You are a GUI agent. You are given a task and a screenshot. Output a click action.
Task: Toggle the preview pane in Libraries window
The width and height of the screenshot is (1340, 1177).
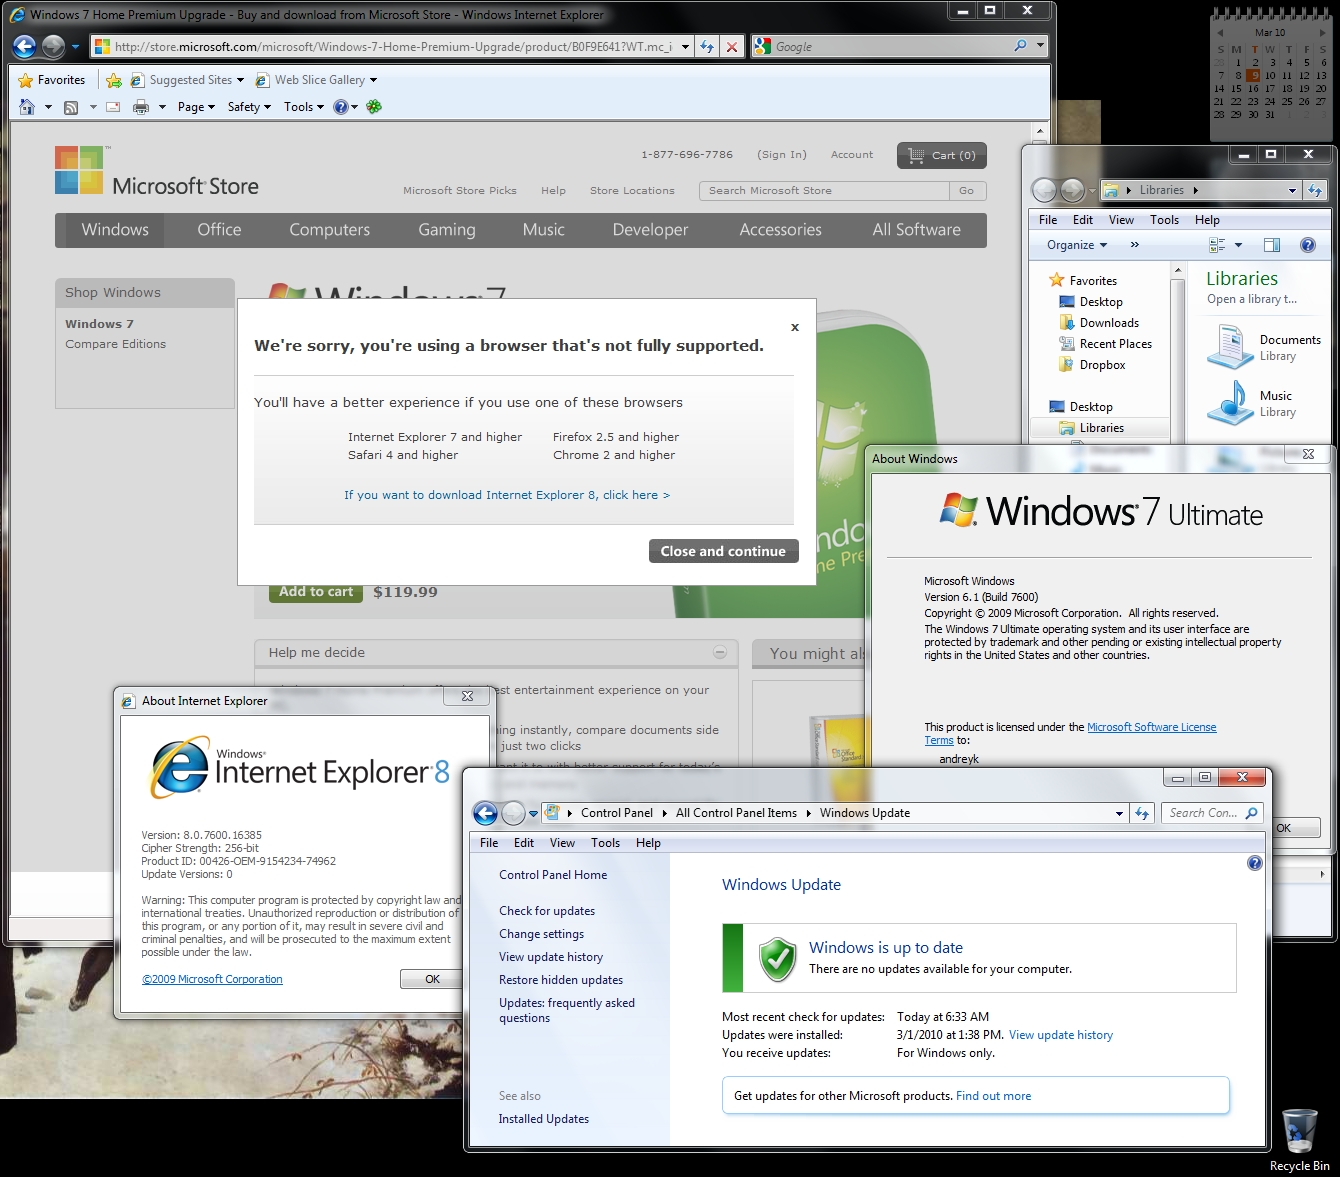click(1271, 245)
